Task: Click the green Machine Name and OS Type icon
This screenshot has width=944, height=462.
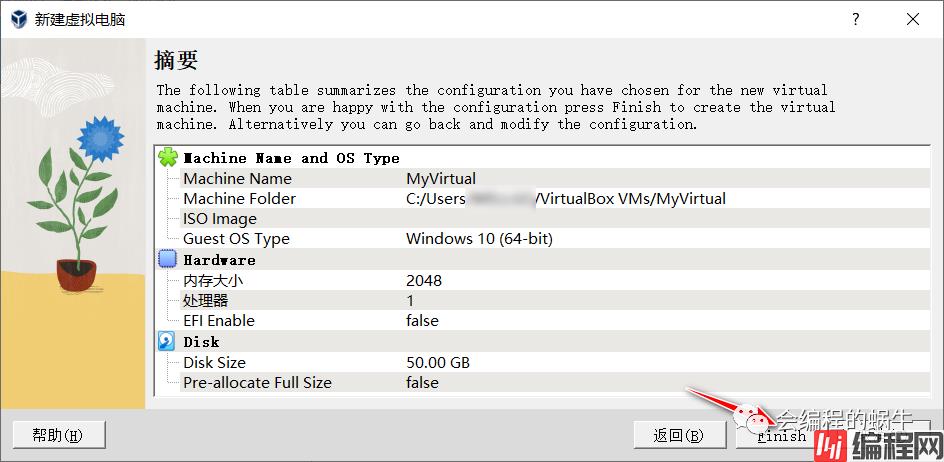Action: pyautogui.click(x=168, y=158)
